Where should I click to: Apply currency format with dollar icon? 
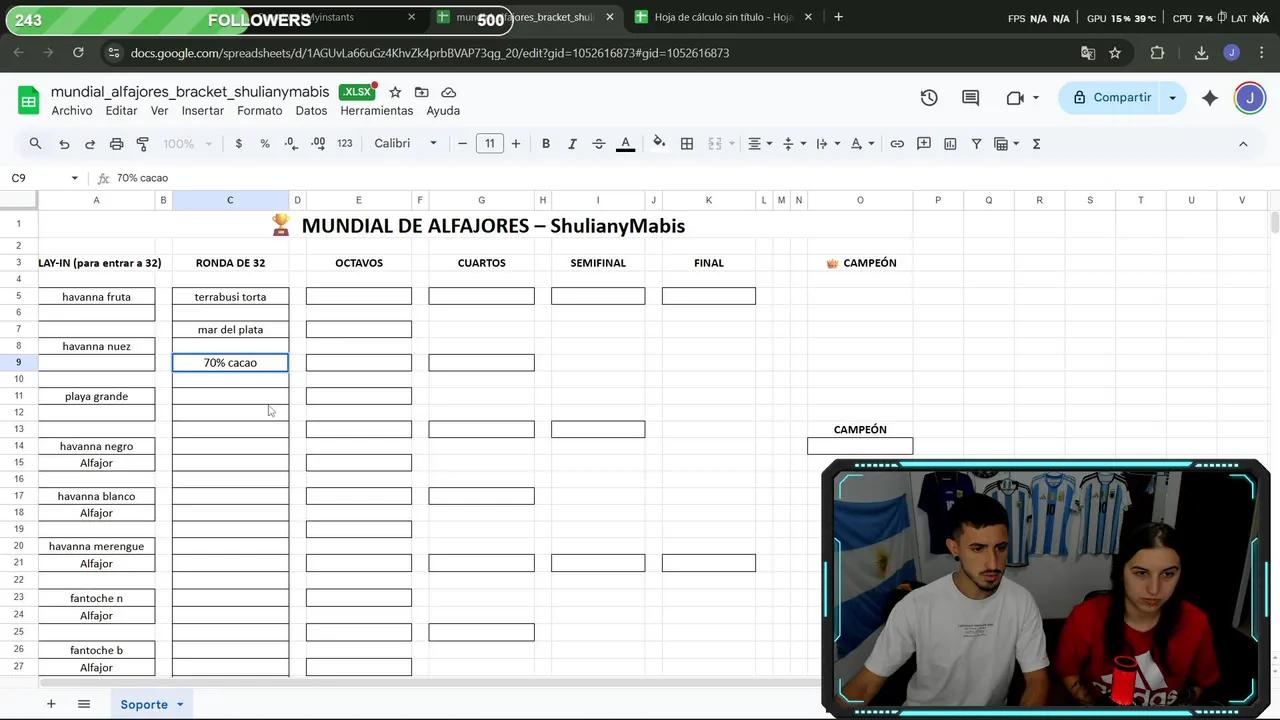pyautogui.click(x=238, y=144)
